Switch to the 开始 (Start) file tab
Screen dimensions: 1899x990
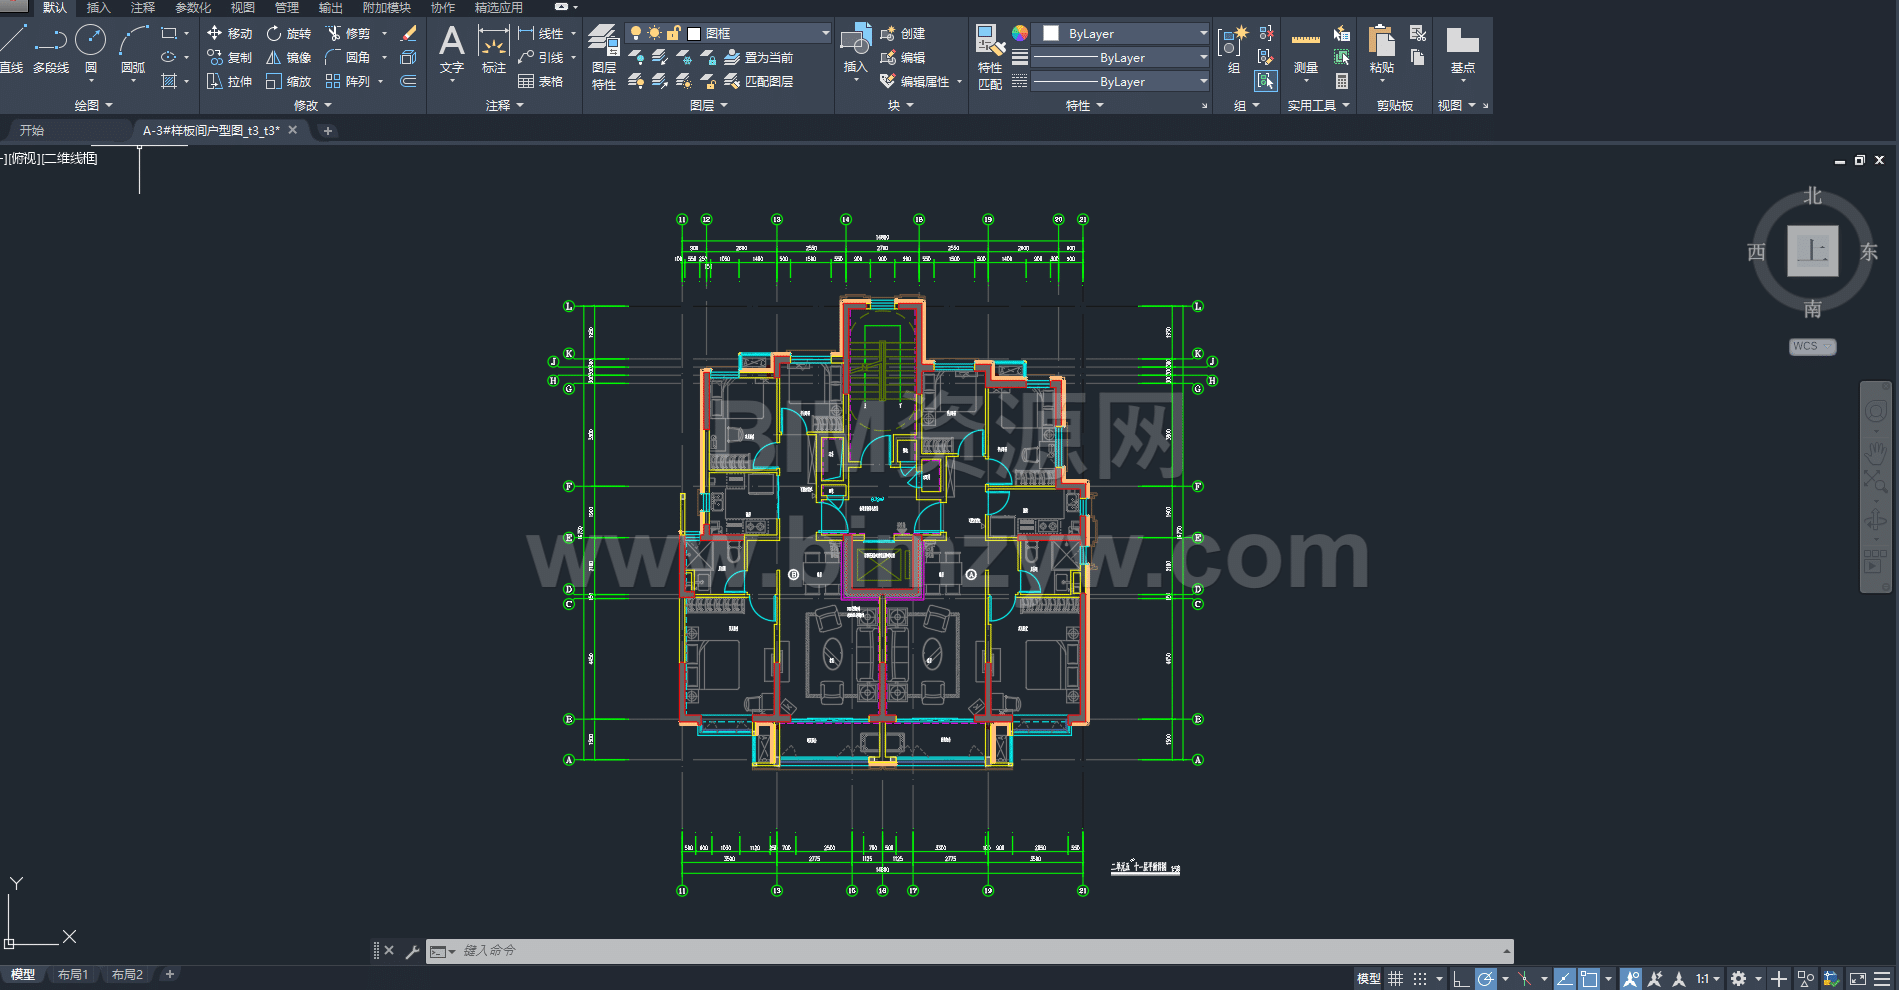pos(32,130)
